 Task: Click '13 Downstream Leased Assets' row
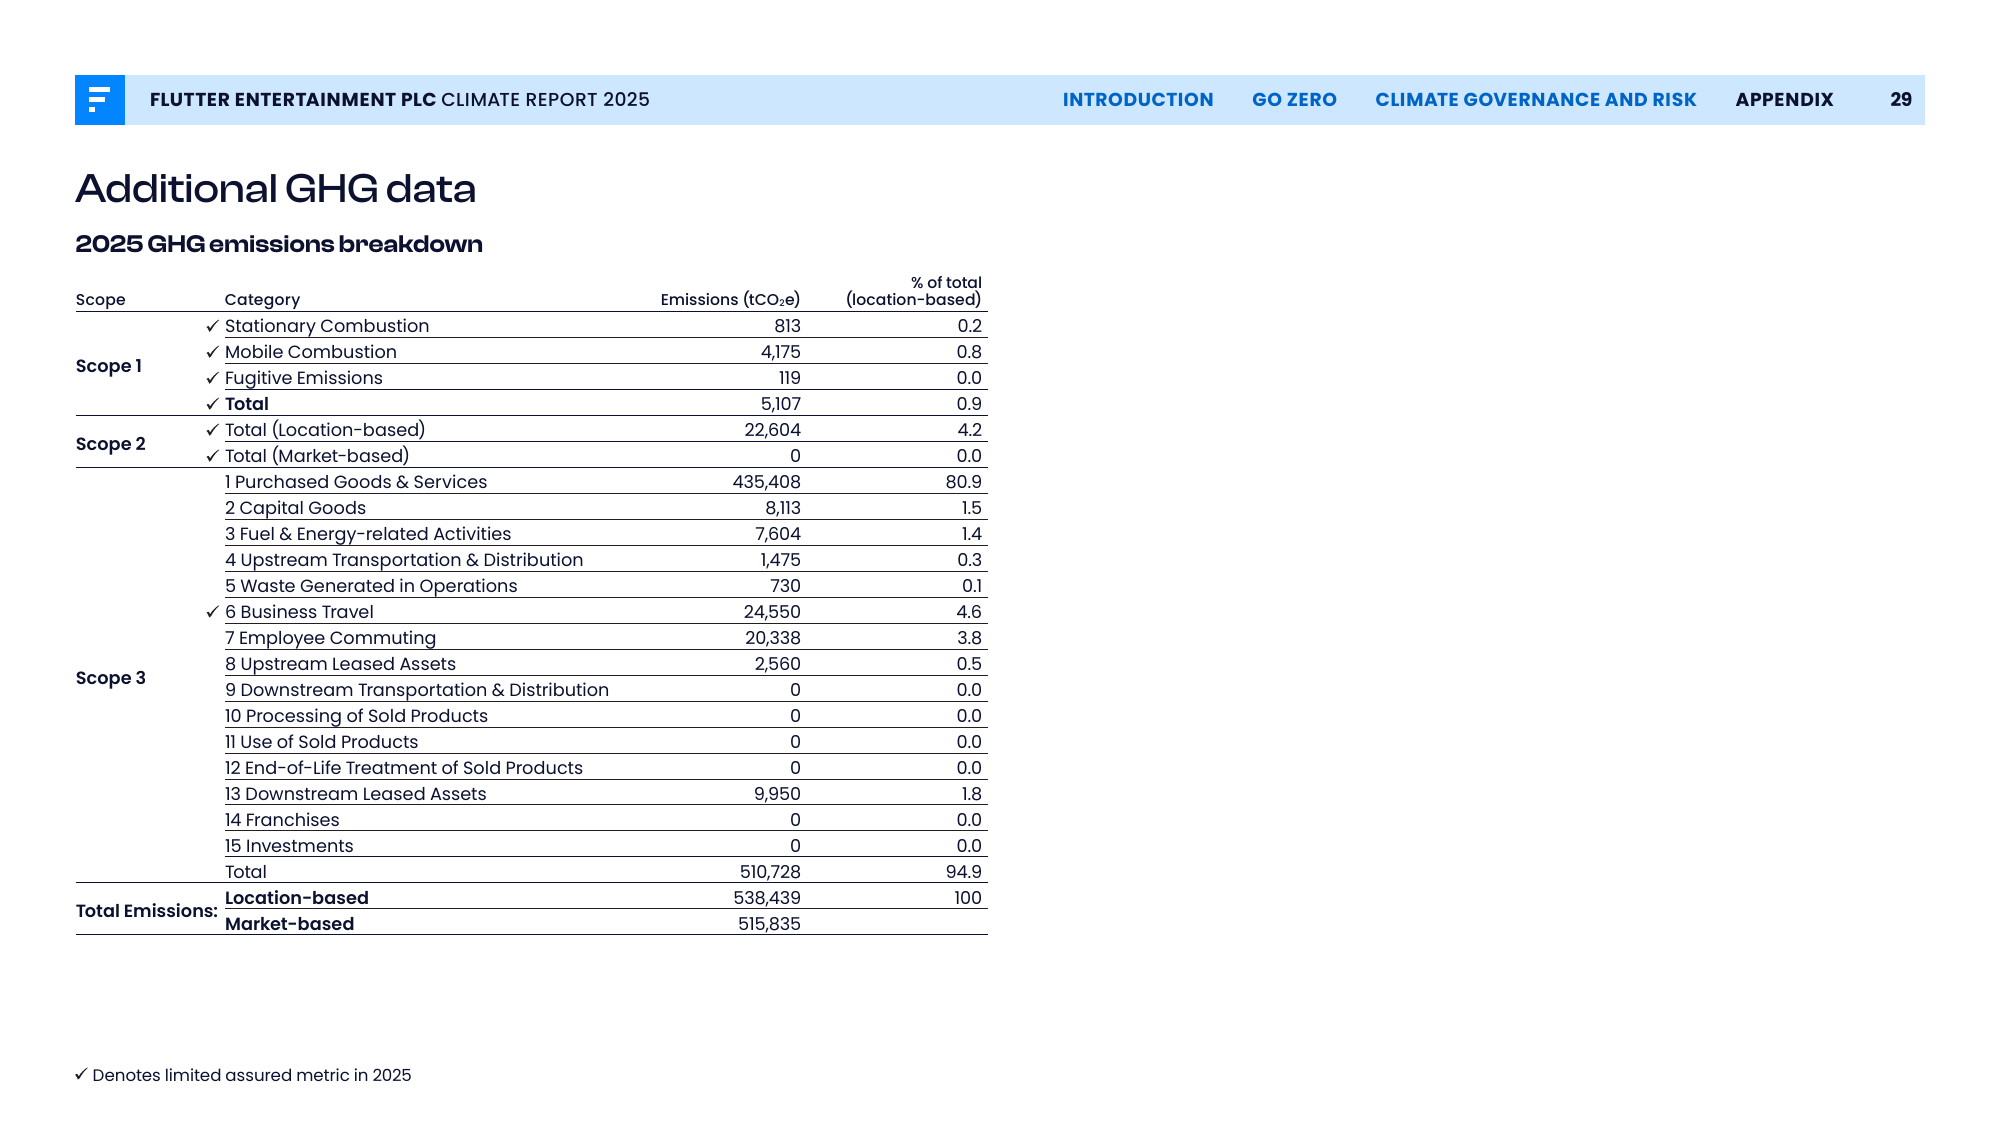[x=606, y=794]
